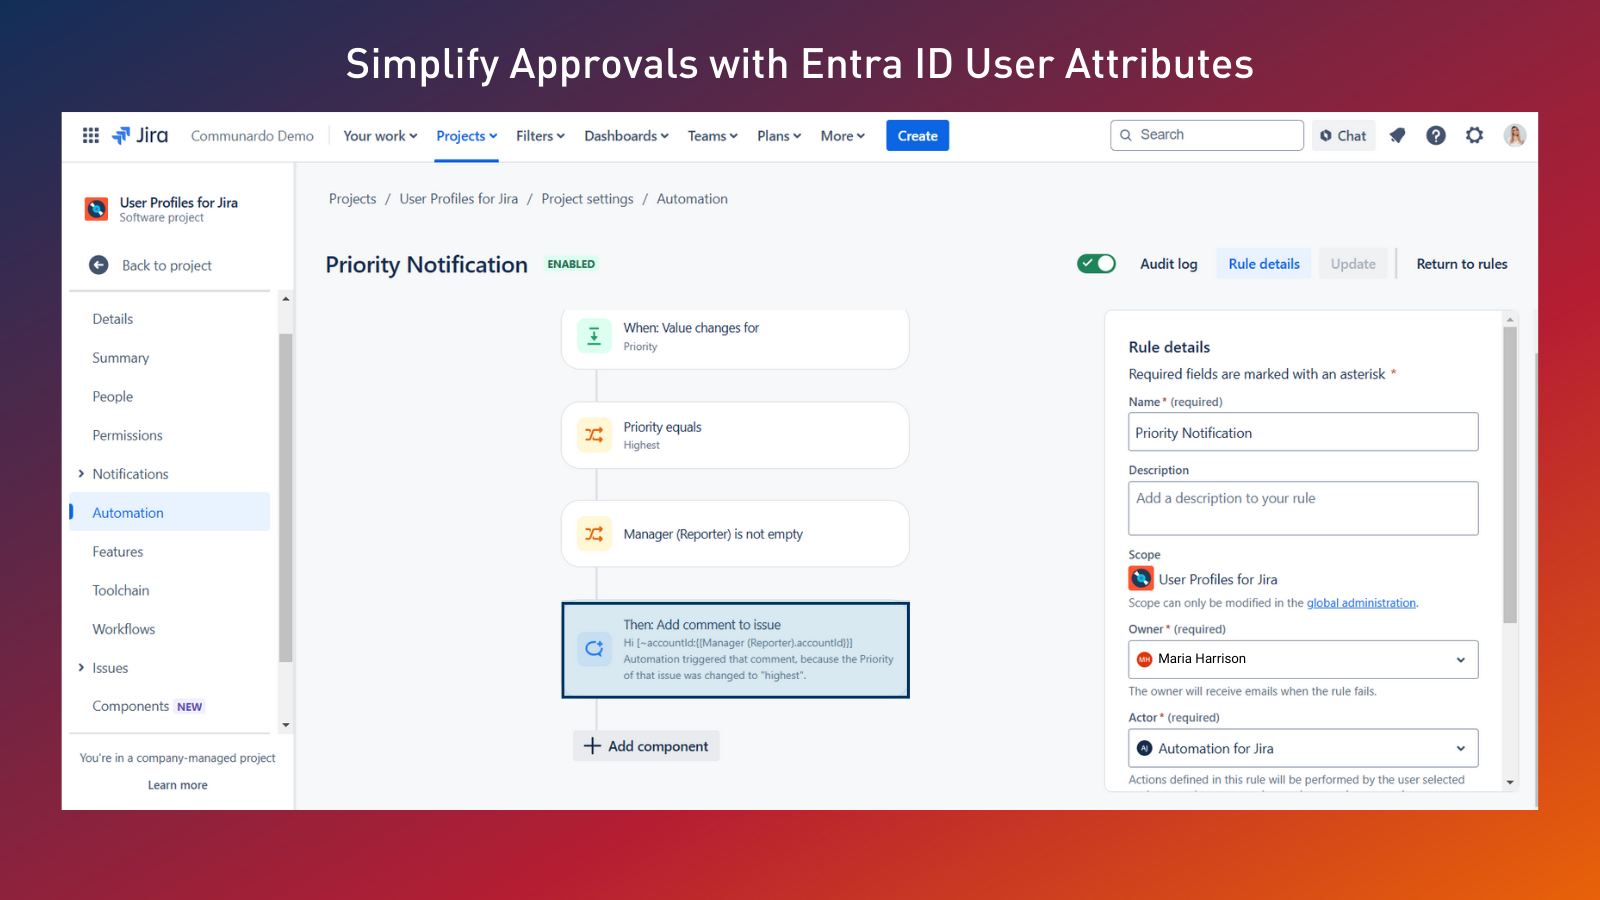Open the user profile avatar
Screen dimensions: 1600x900
(1514, 135)
